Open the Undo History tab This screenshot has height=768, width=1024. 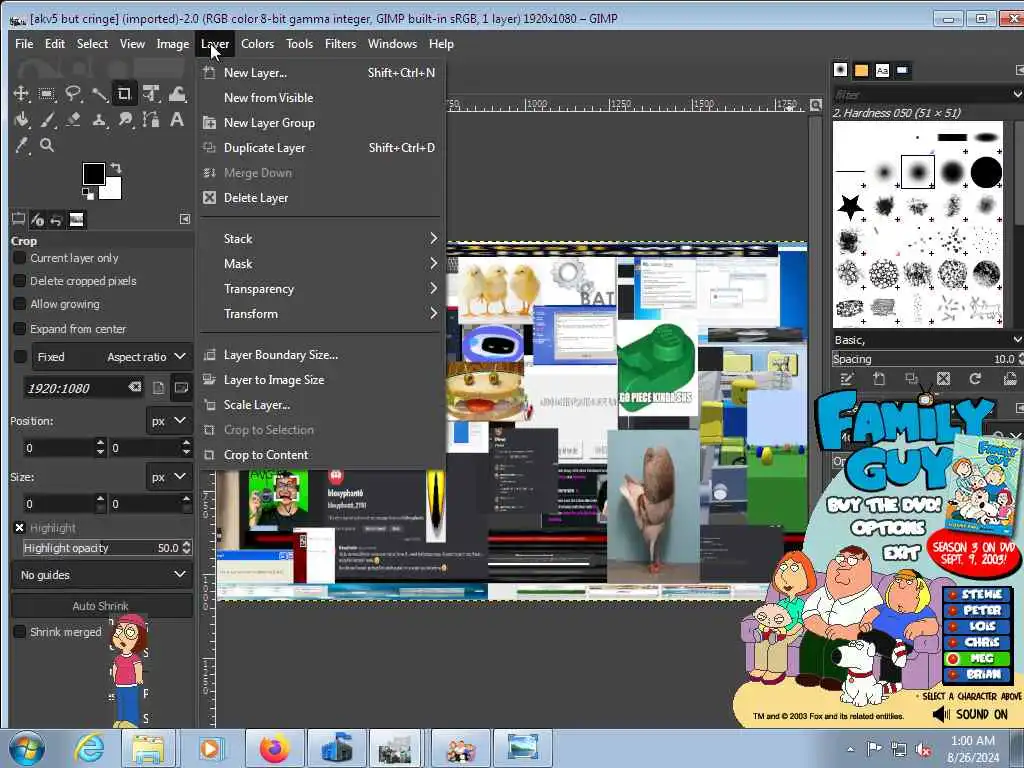(57, 219)
